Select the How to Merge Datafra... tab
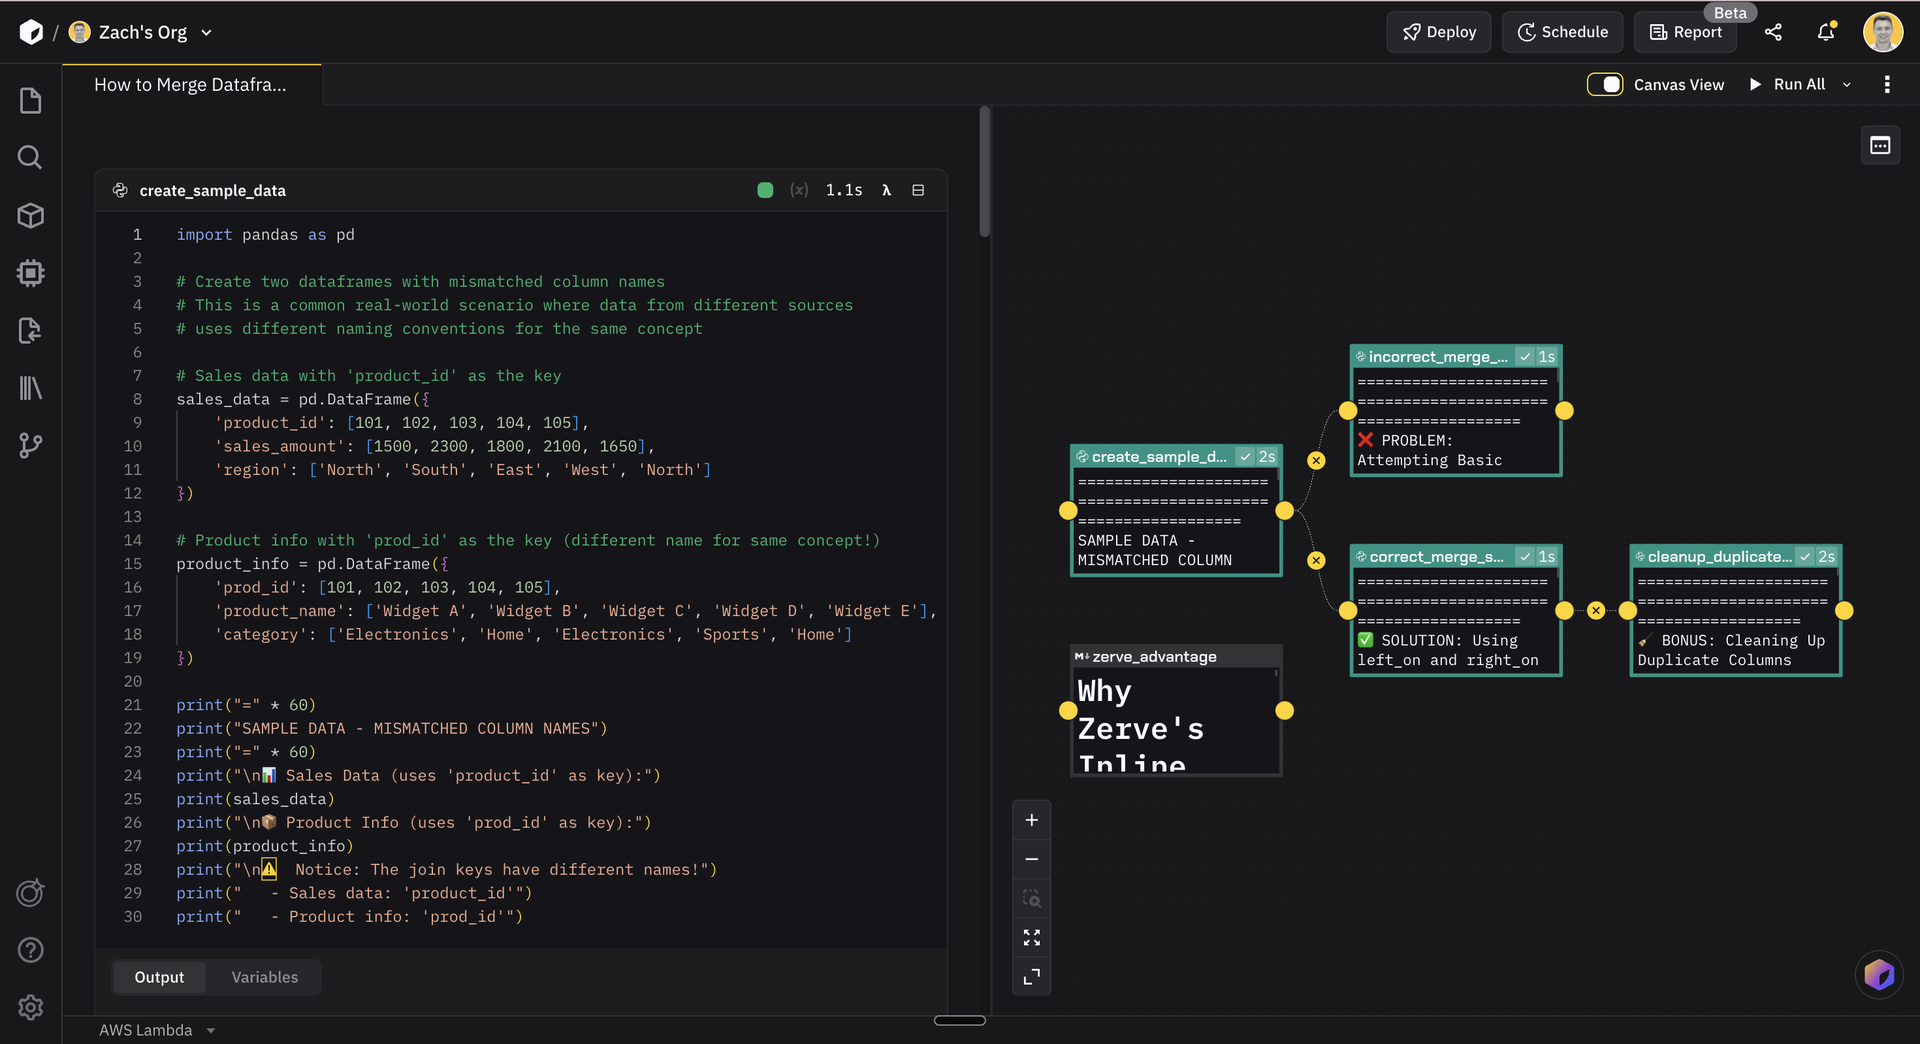 tap(191, 85)
